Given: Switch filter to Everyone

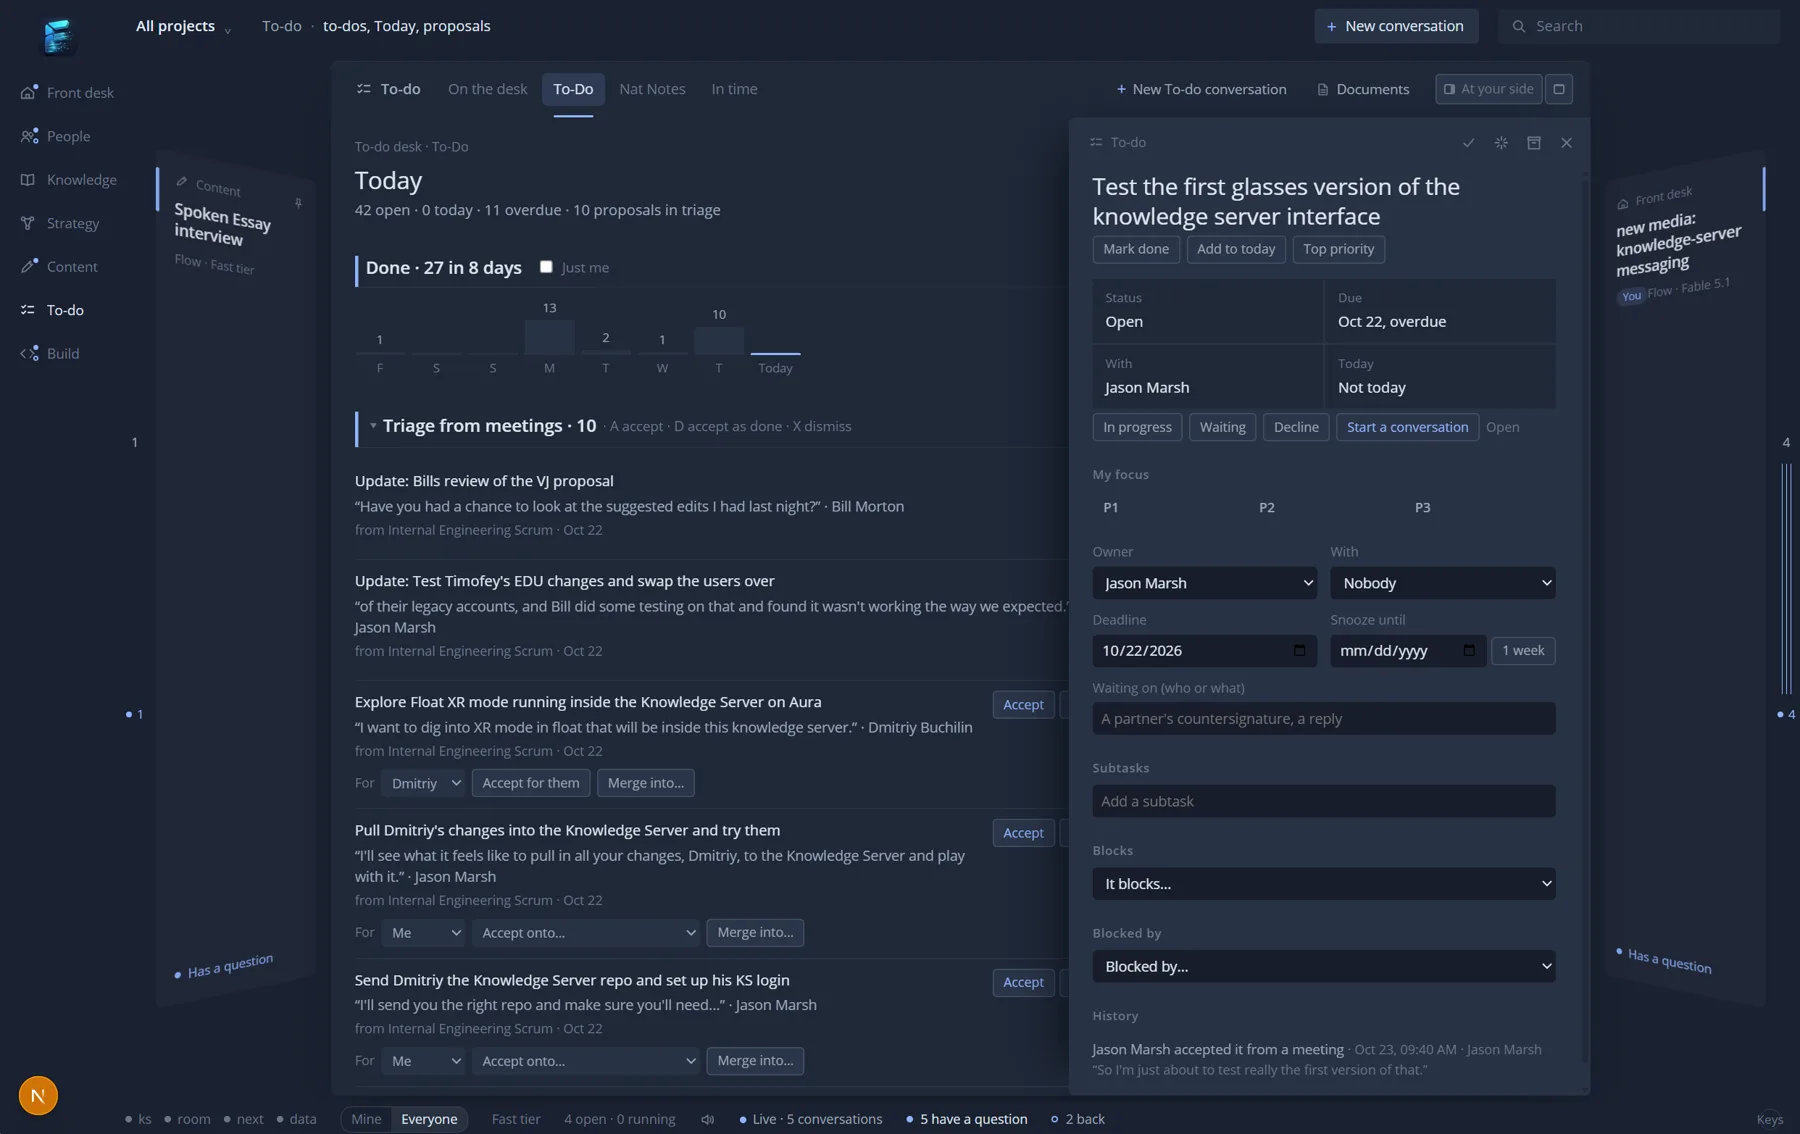Looking at the screenshot, I should point(429,1119).
